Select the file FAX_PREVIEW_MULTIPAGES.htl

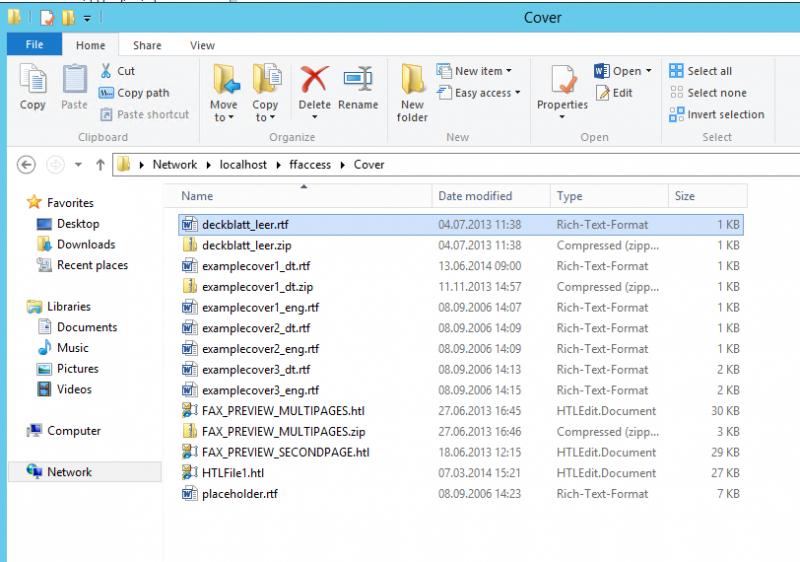click(283, 411)
